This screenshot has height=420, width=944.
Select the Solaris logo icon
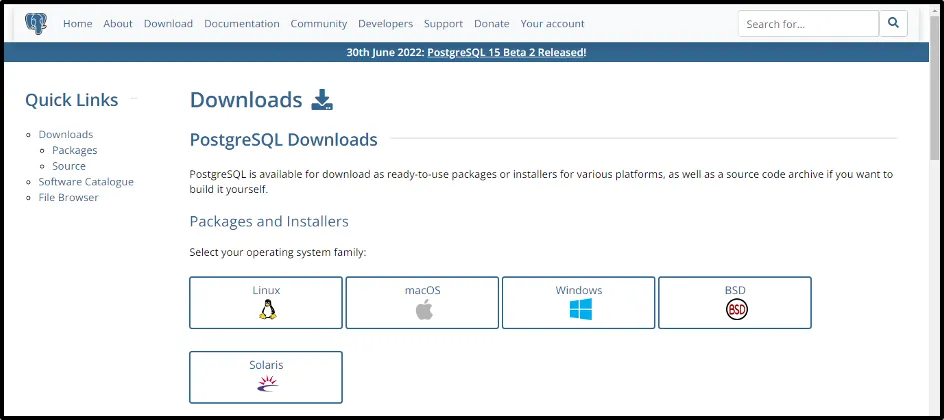coord(266,383)
